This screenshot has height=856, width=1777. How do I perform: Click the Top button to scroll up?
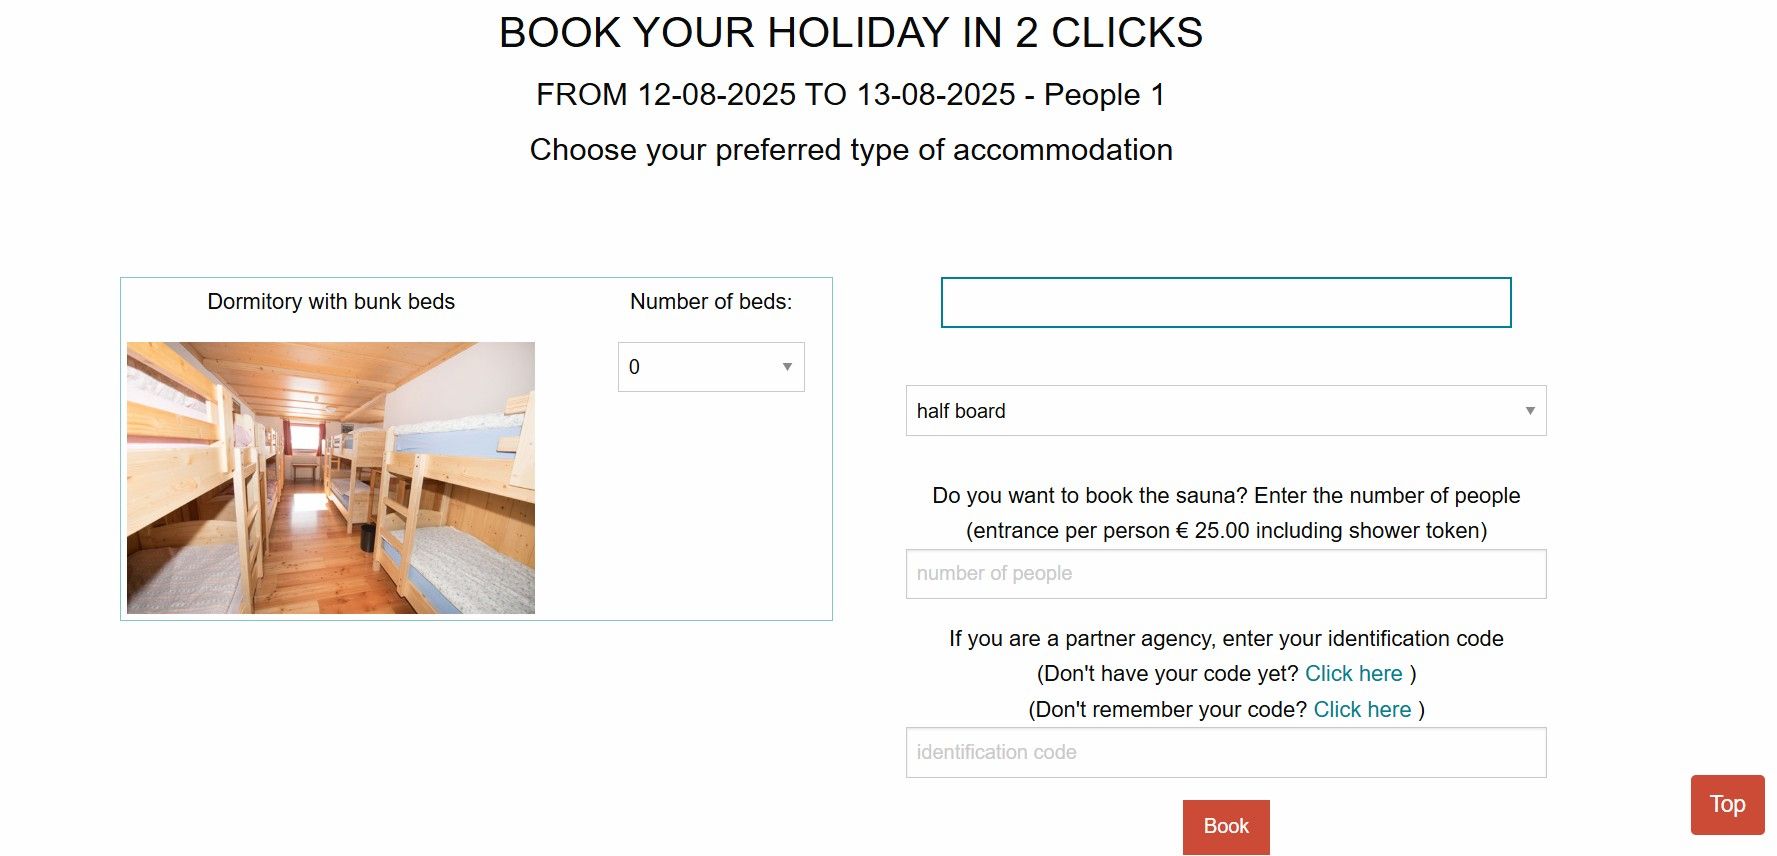(1726, 804)
